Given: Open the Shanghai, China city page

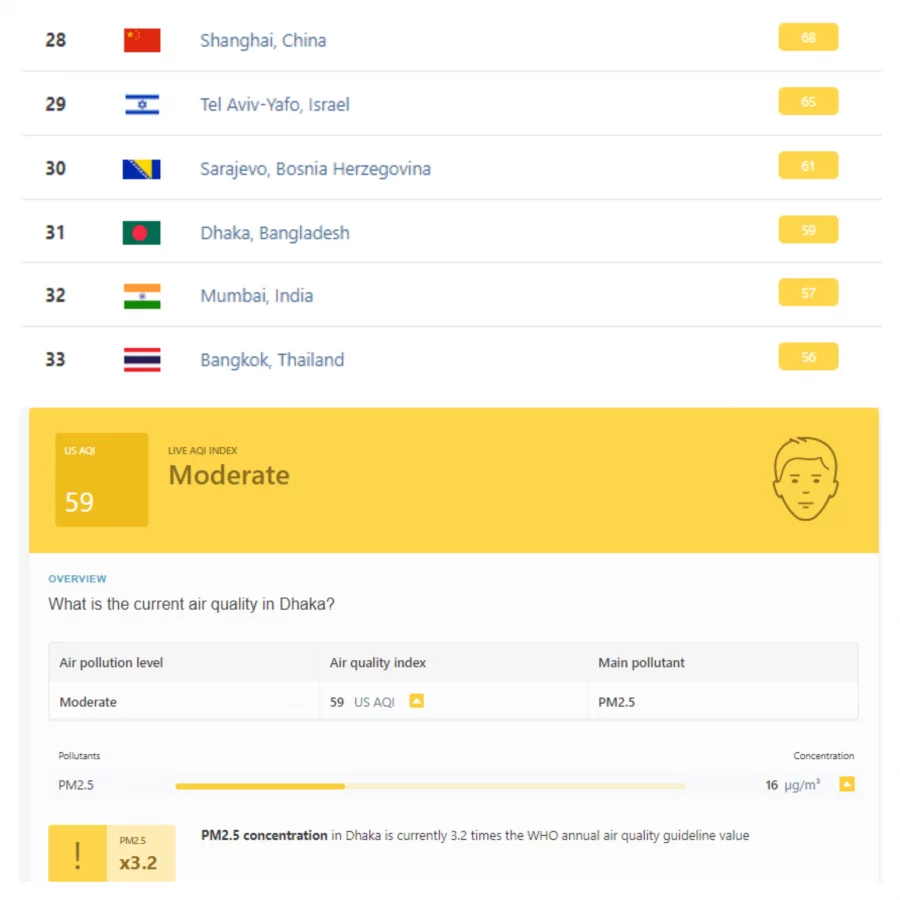Looking at the screenshot, I should point(264,40).
